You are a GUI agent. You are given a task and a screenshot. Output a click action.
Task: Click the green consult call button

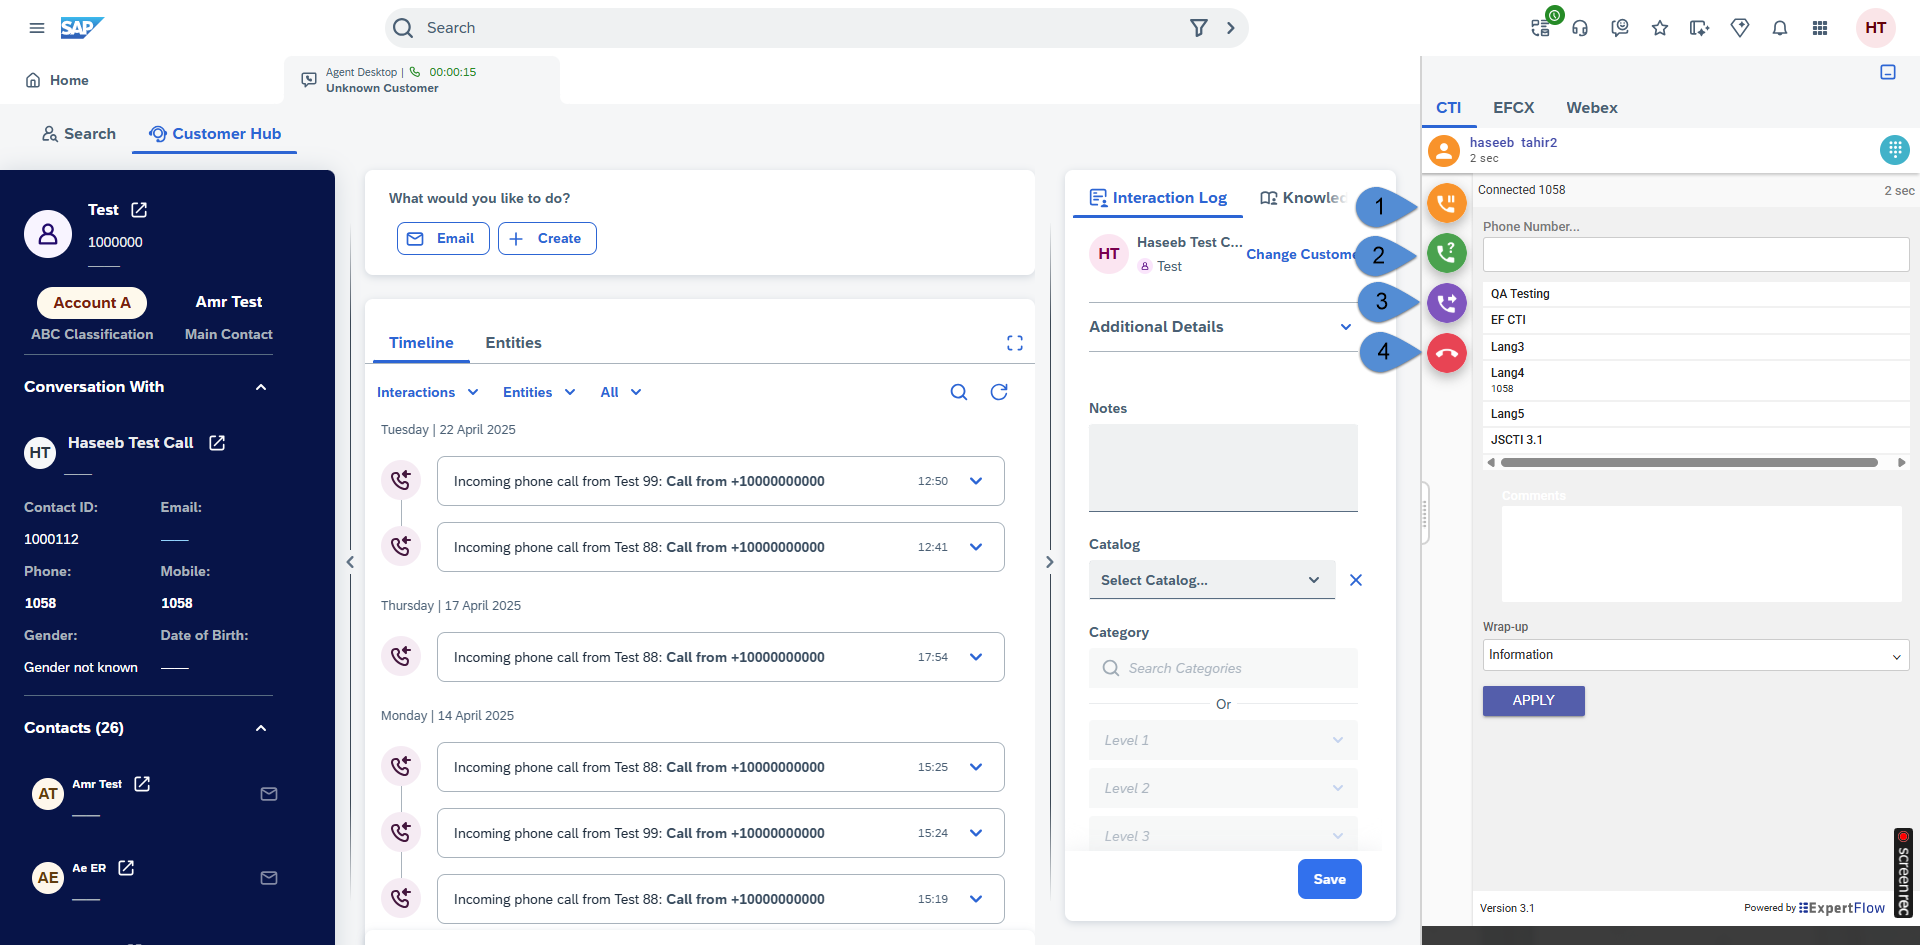1446,253
